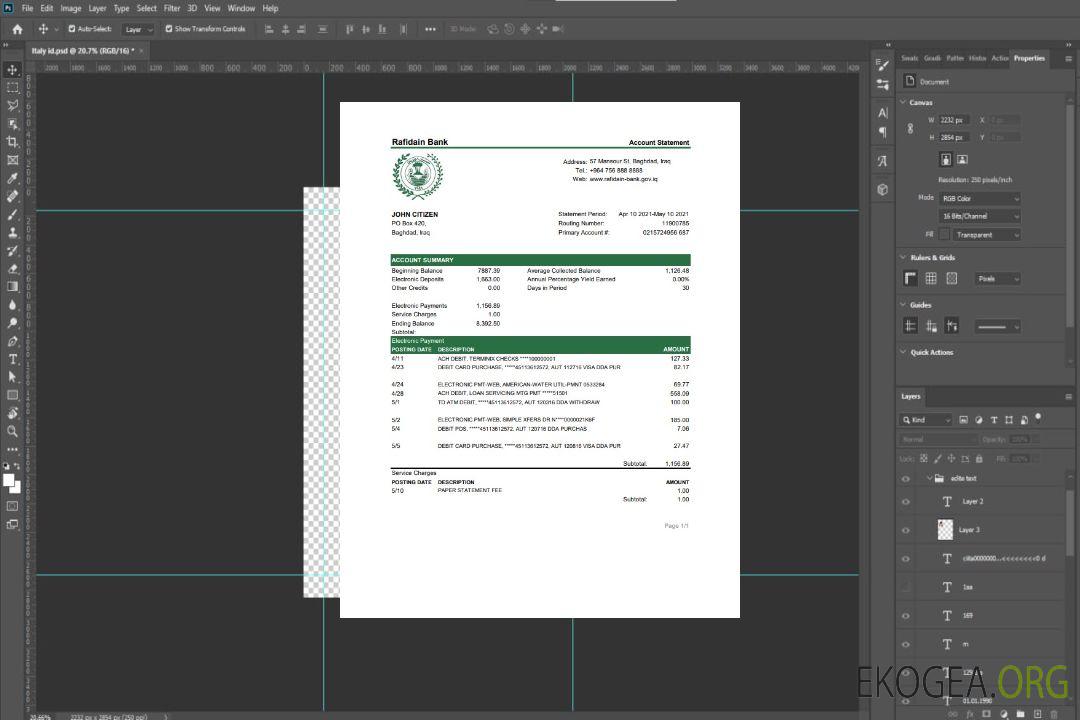Select the Rectangular Marquee tool
The width and height of the screenshot is (1080, 720).
12,88
